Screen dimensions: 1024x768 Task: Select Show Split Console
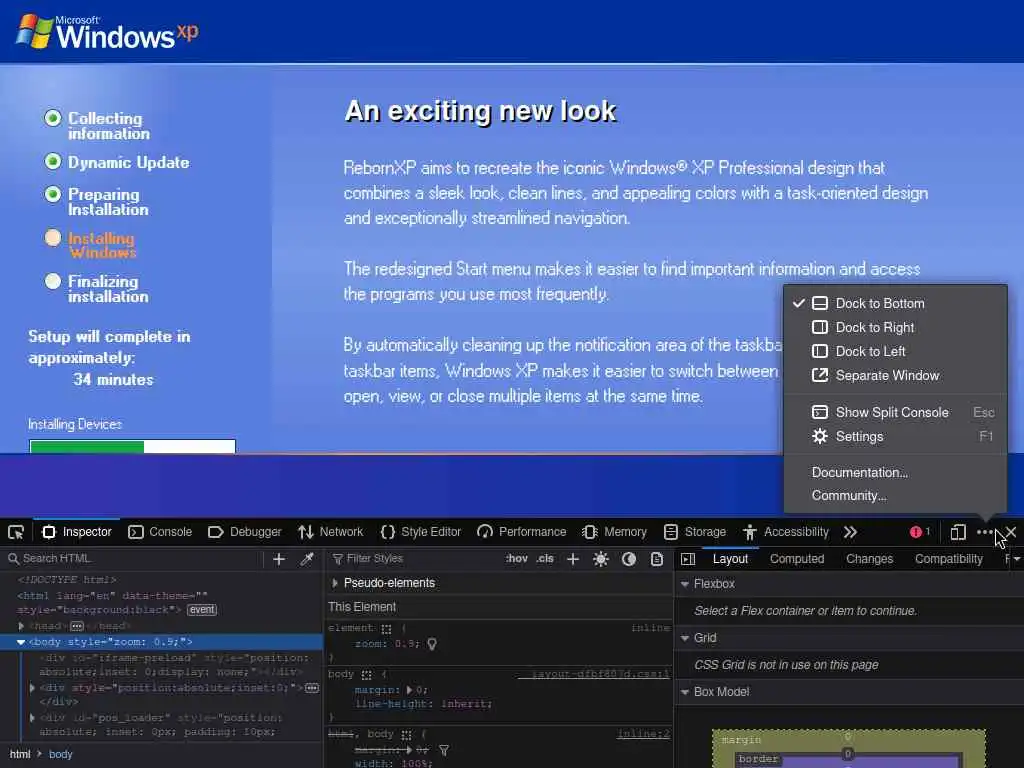[x=895, y=412]
